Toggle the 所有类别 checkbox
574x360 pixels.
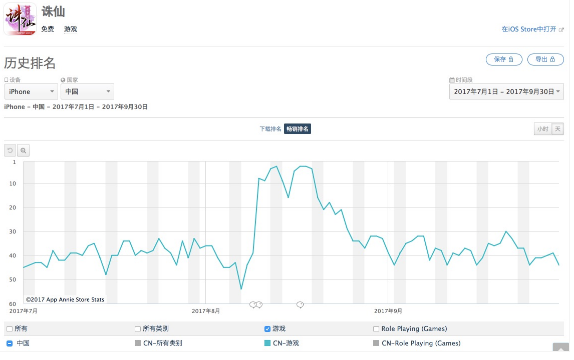click(138, 329)
